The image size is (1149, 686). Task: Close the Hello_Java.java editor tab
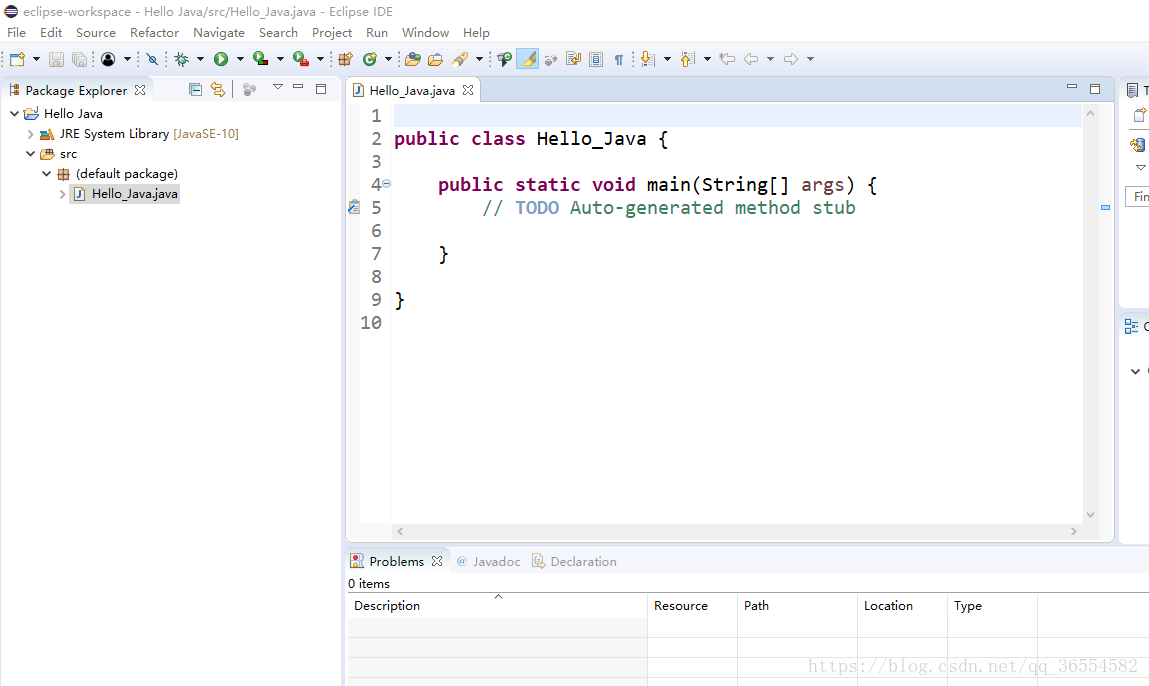(468, 90)
